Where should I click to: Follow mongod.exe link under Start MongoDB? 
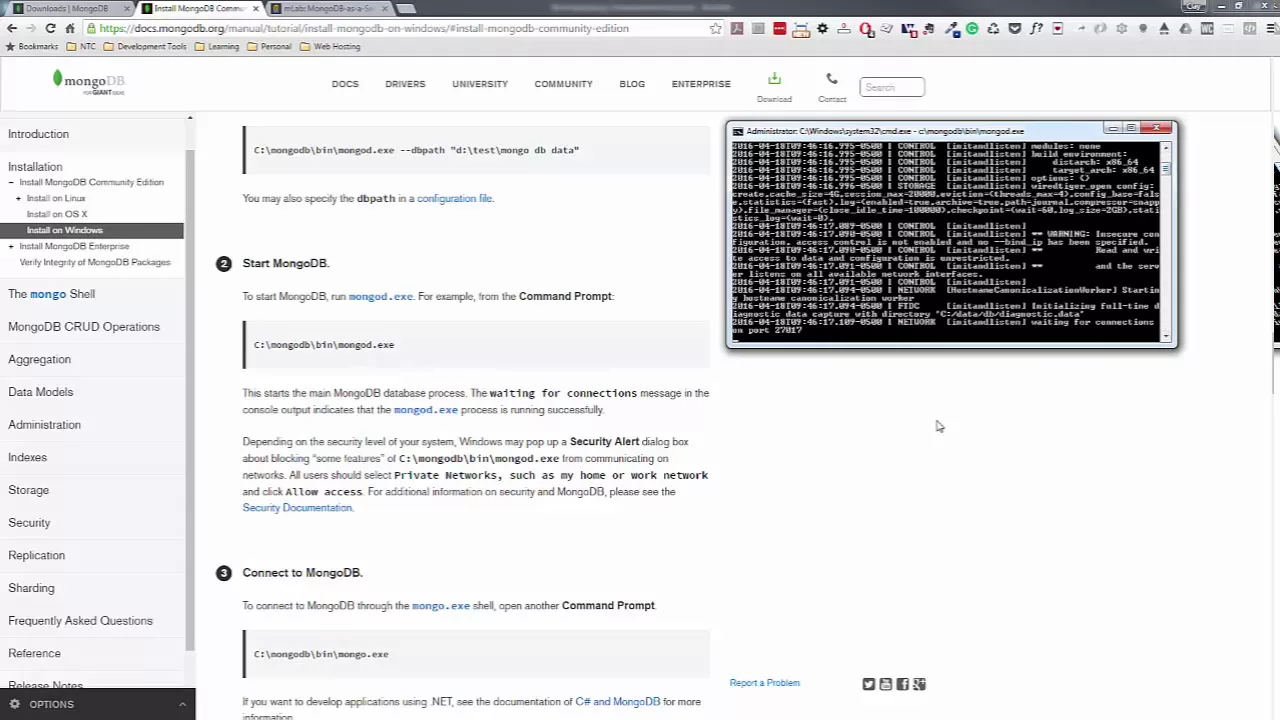[380, 296]
